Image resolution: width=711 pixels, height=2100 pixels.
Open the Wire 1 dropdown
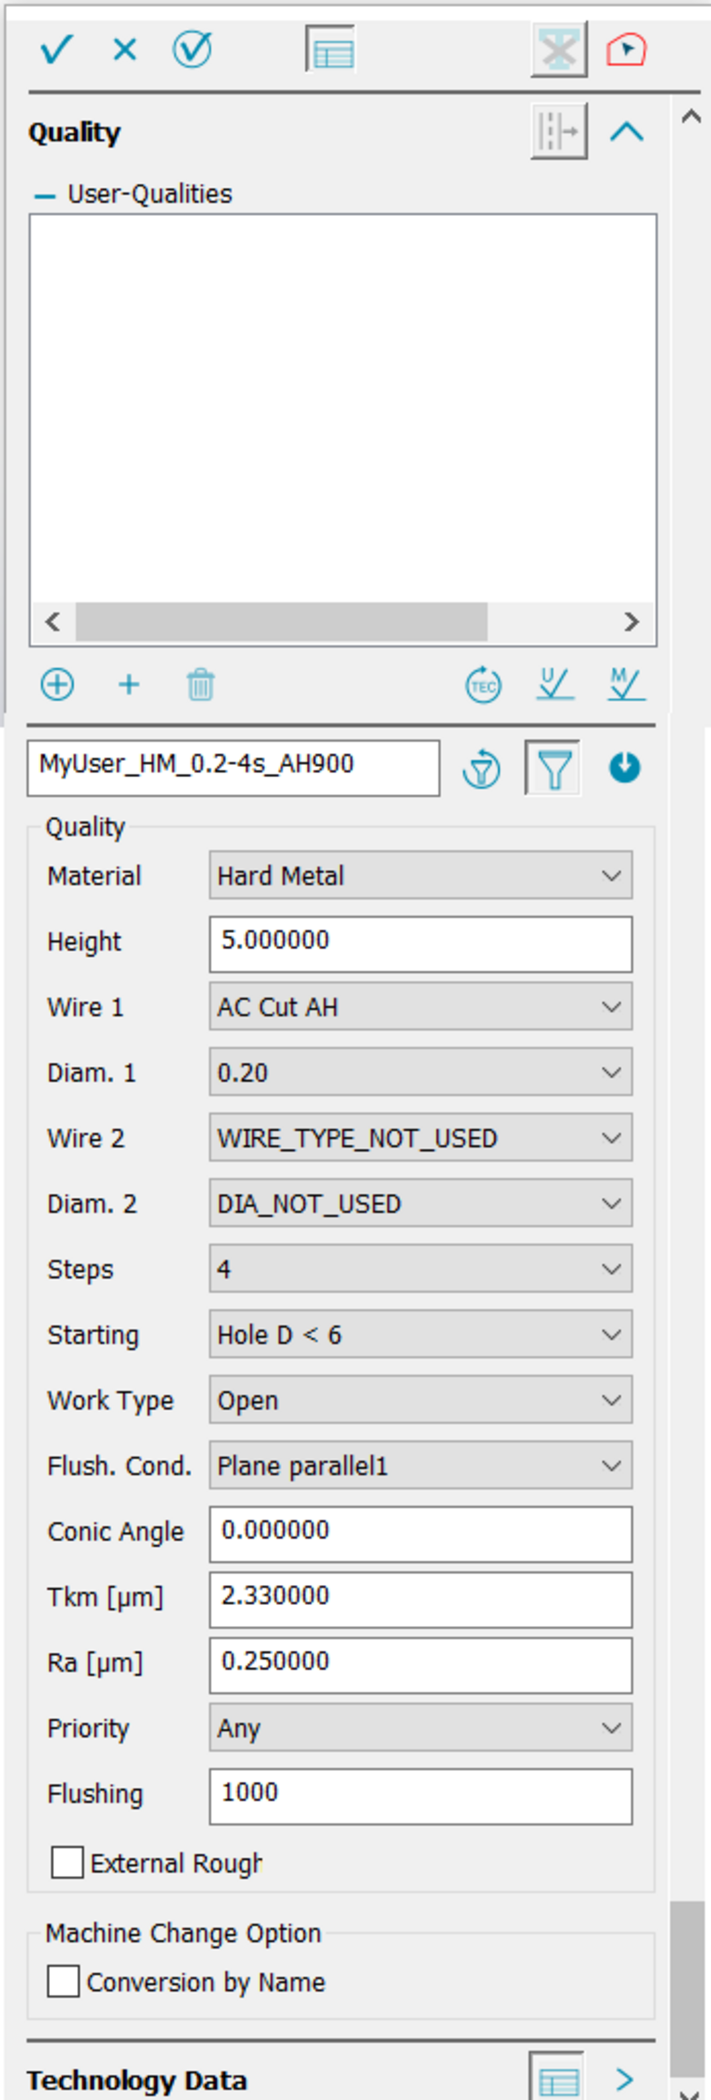click(x=420, y=1007)
